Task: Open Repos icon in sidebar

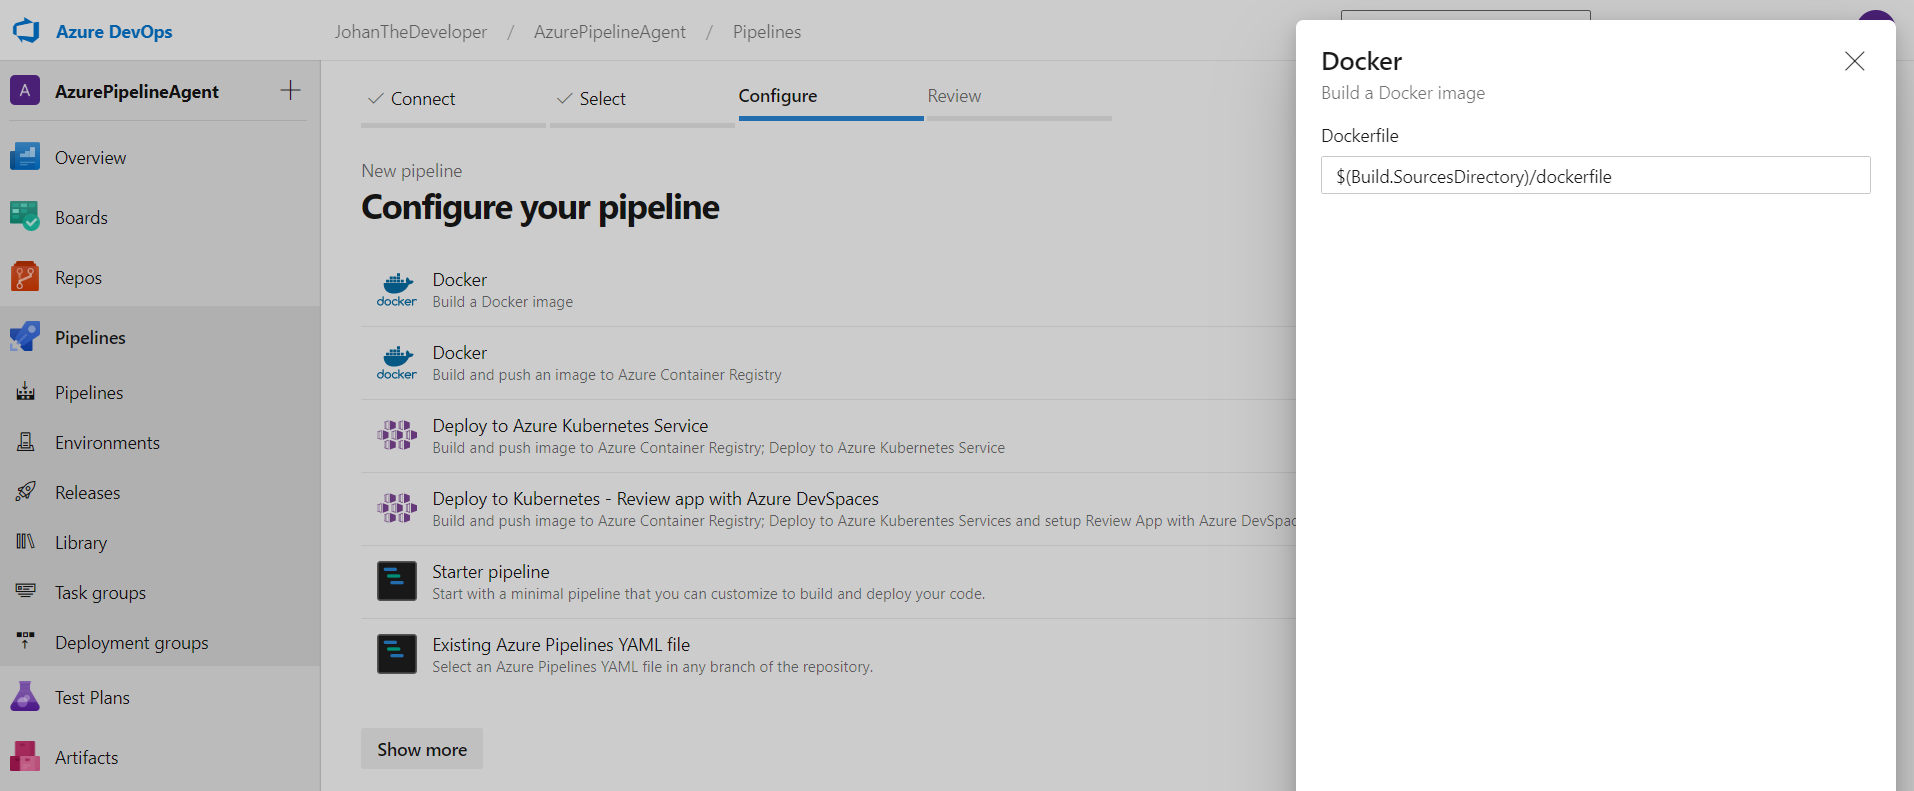Action: (x=25, y=277)
